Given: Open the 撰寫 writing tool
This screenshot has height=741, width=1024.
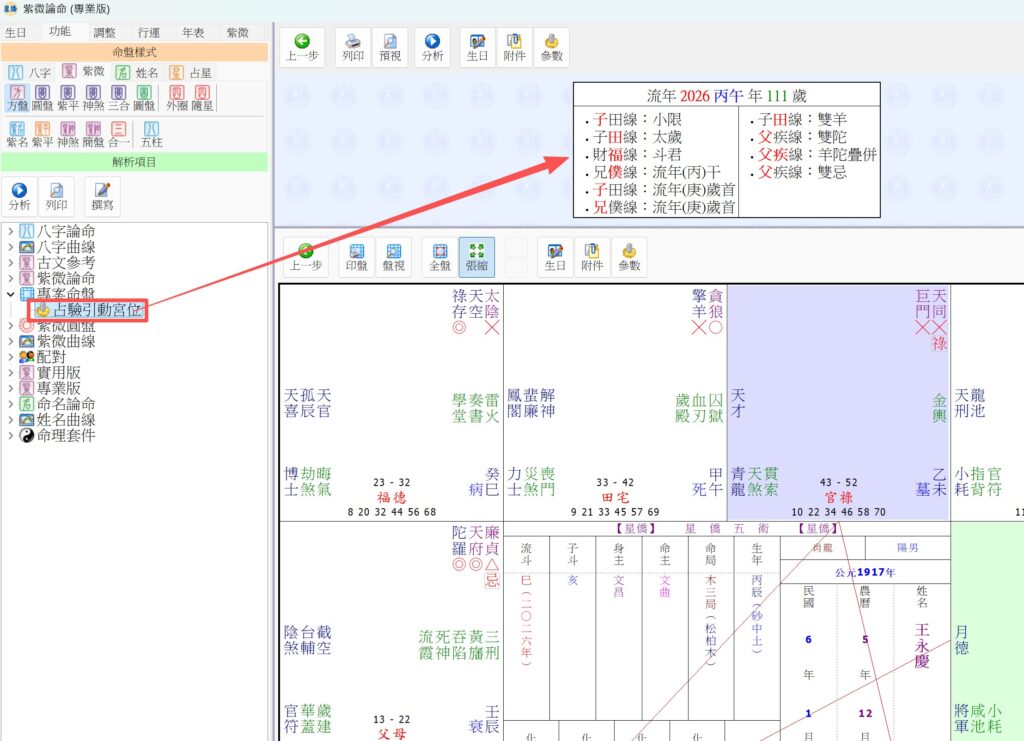Looking at the screenshot, I should [102, 196].
